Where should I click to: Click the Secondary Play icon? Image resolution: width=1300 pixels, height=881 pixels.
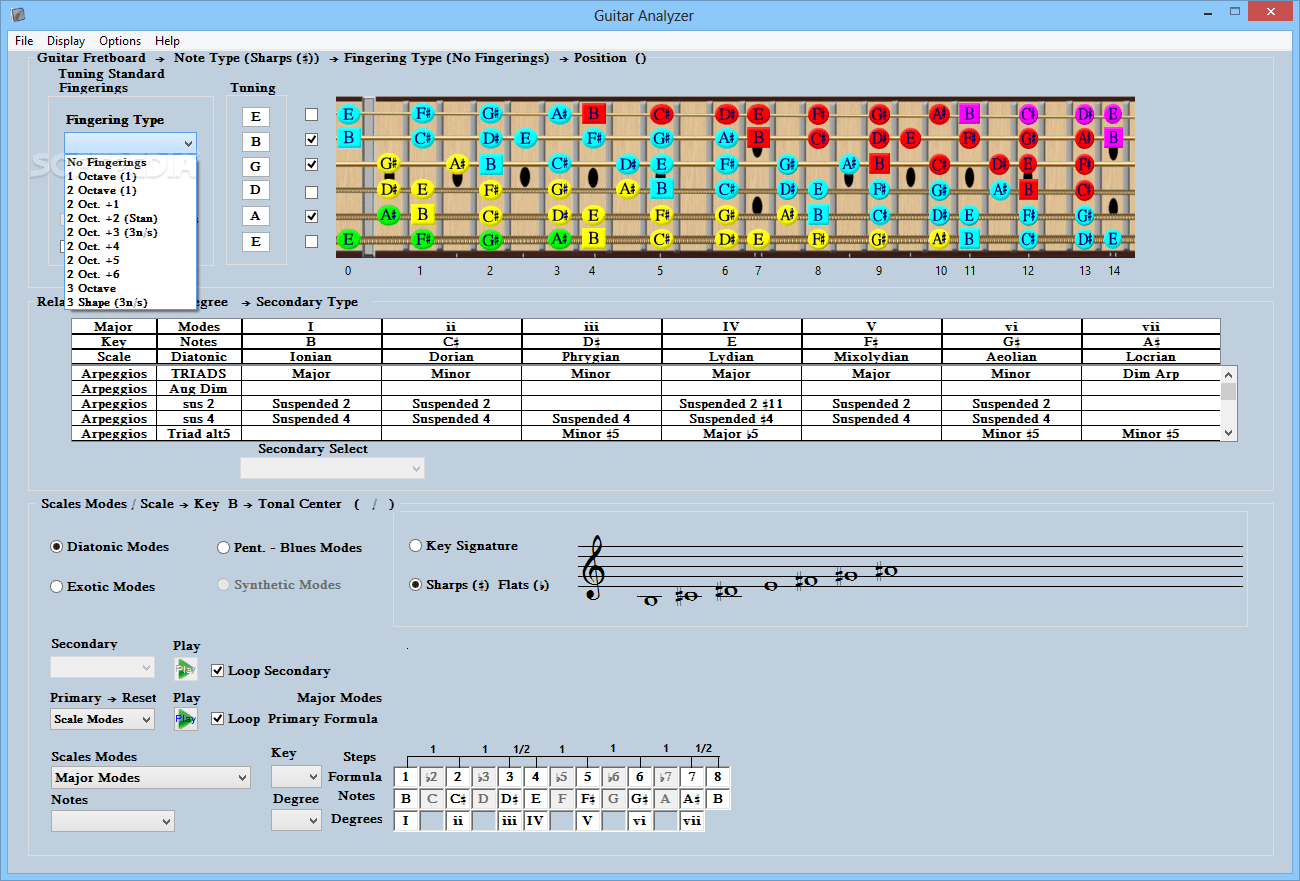[186, 668]
